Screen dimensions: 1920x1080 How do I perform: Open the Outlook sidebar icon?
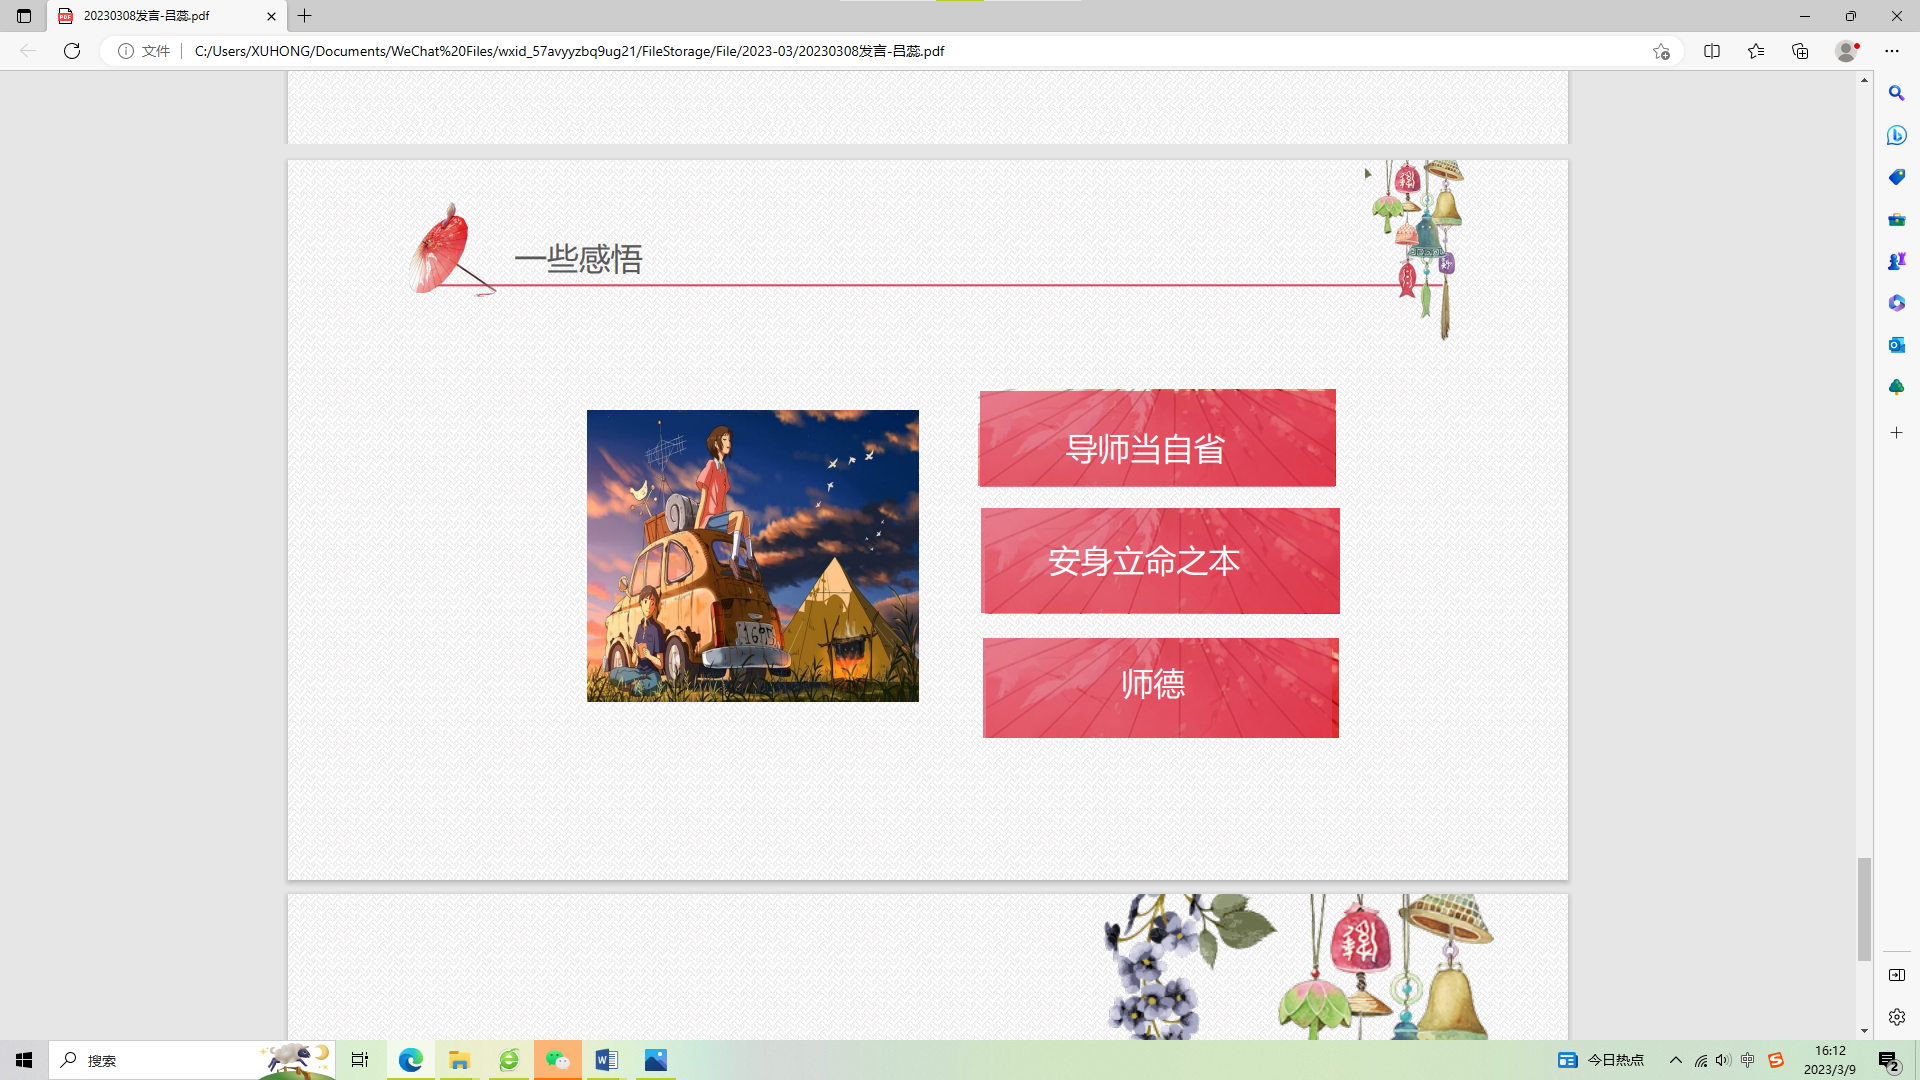(1896, 345)
